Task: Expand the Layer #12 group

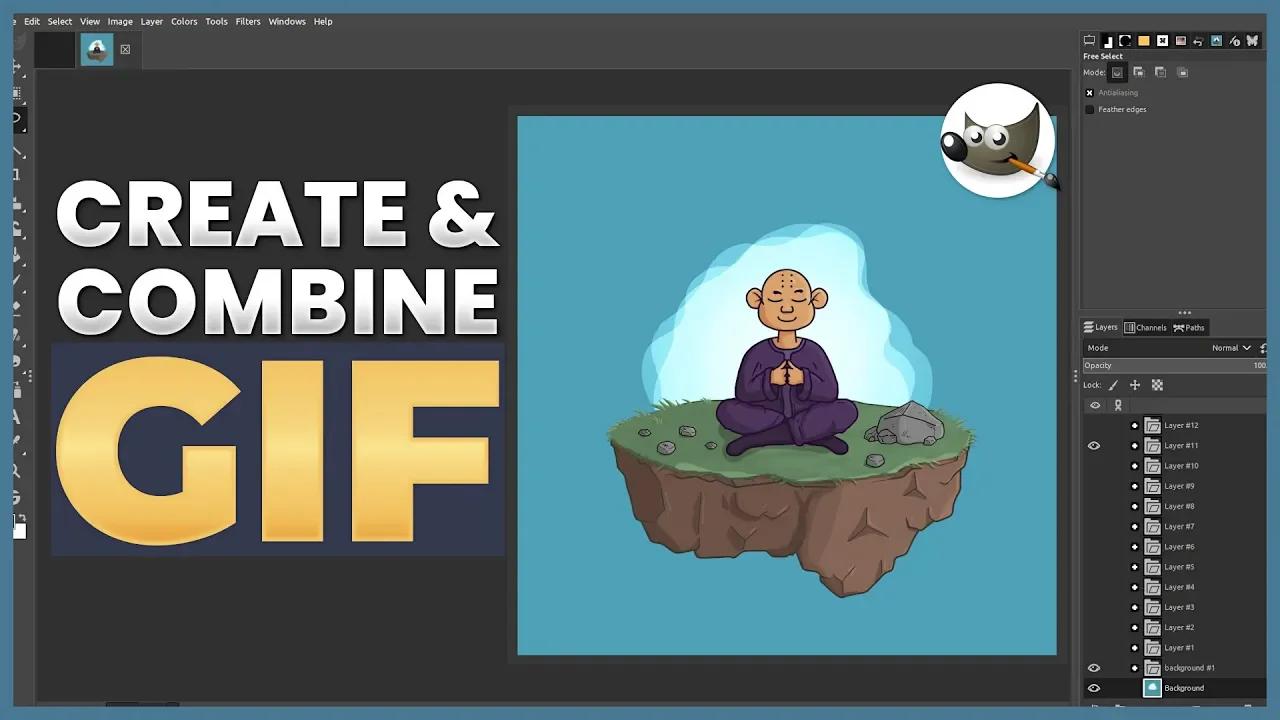Action: (x=1135, y=425)
